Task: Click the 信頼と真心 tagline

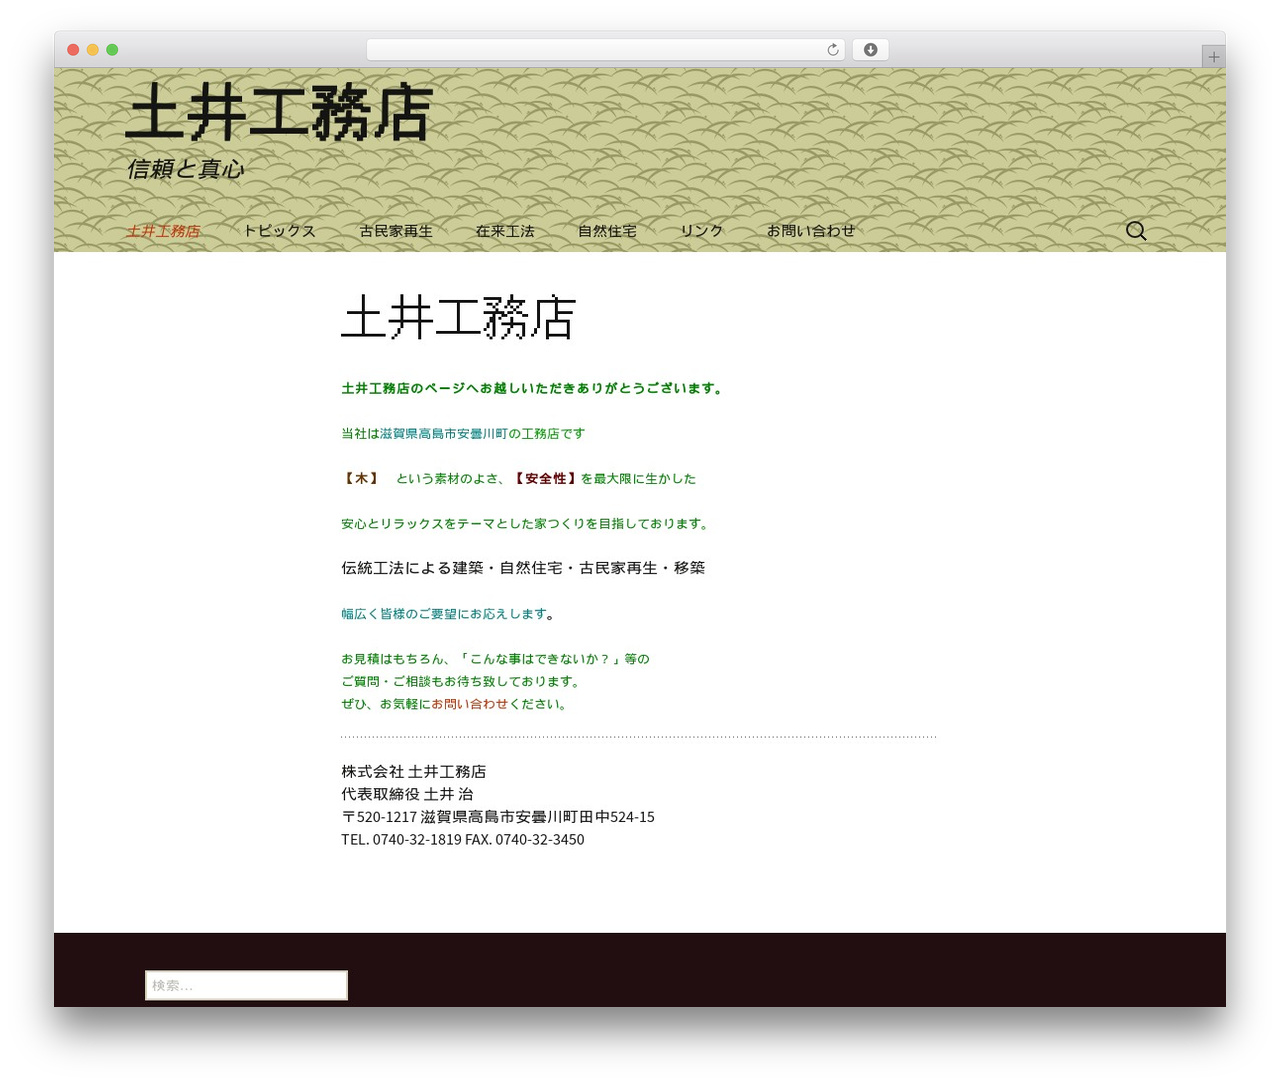Action: [185, 169]
